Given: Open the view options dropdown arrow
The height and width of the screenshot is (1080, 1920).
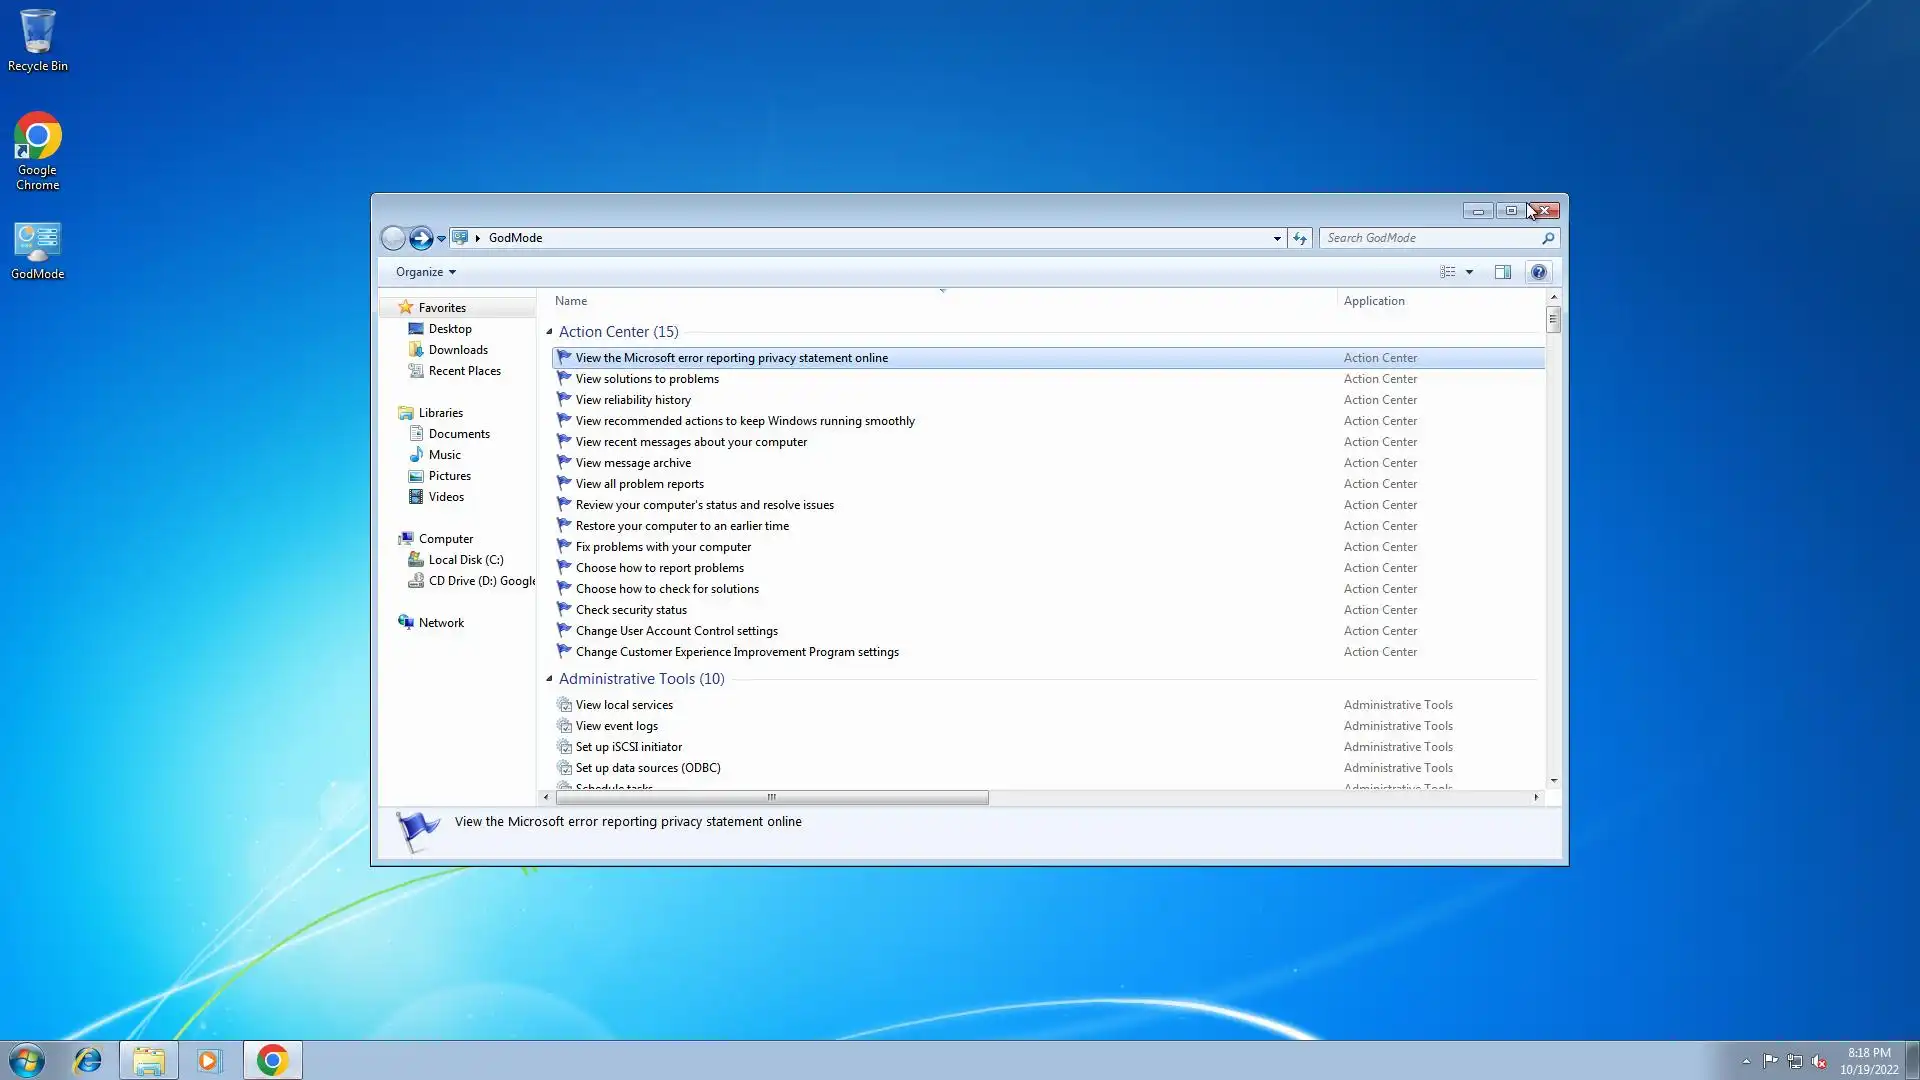Looking at the screenshot, I should (x=1469, y=272).
